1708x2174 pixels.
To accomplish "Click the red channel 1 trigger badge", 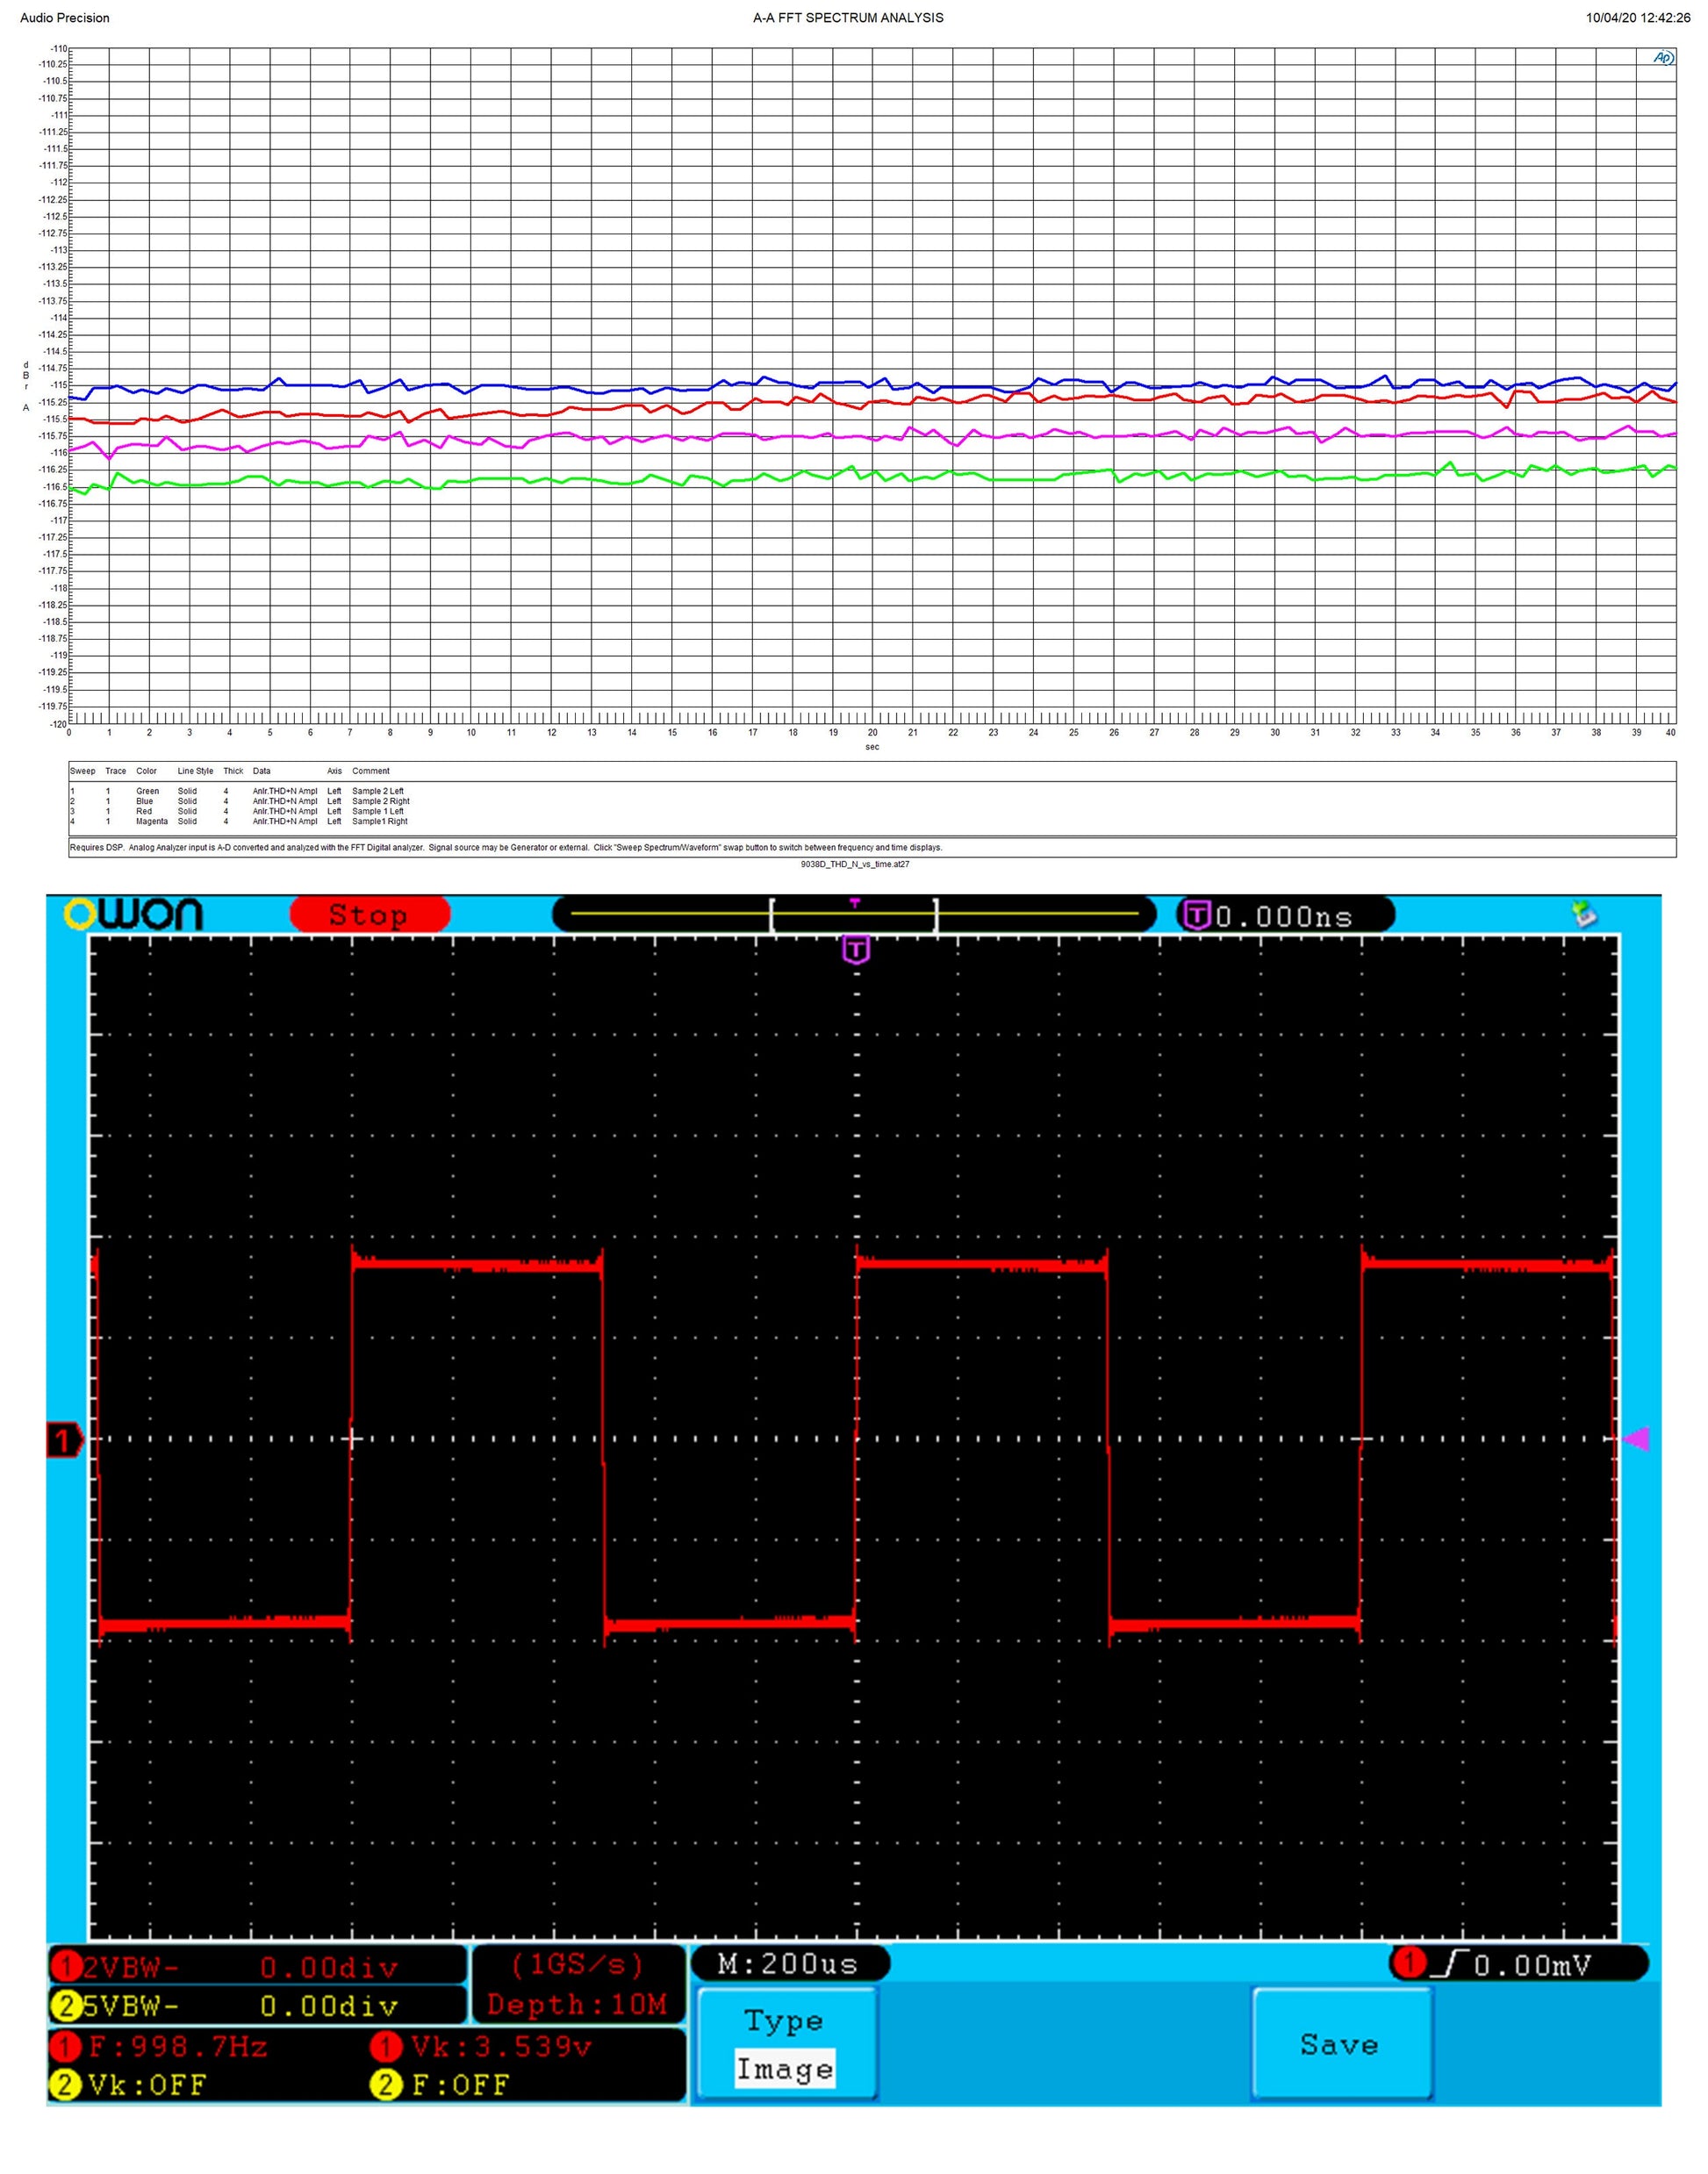I will tap(1409, 1963).
